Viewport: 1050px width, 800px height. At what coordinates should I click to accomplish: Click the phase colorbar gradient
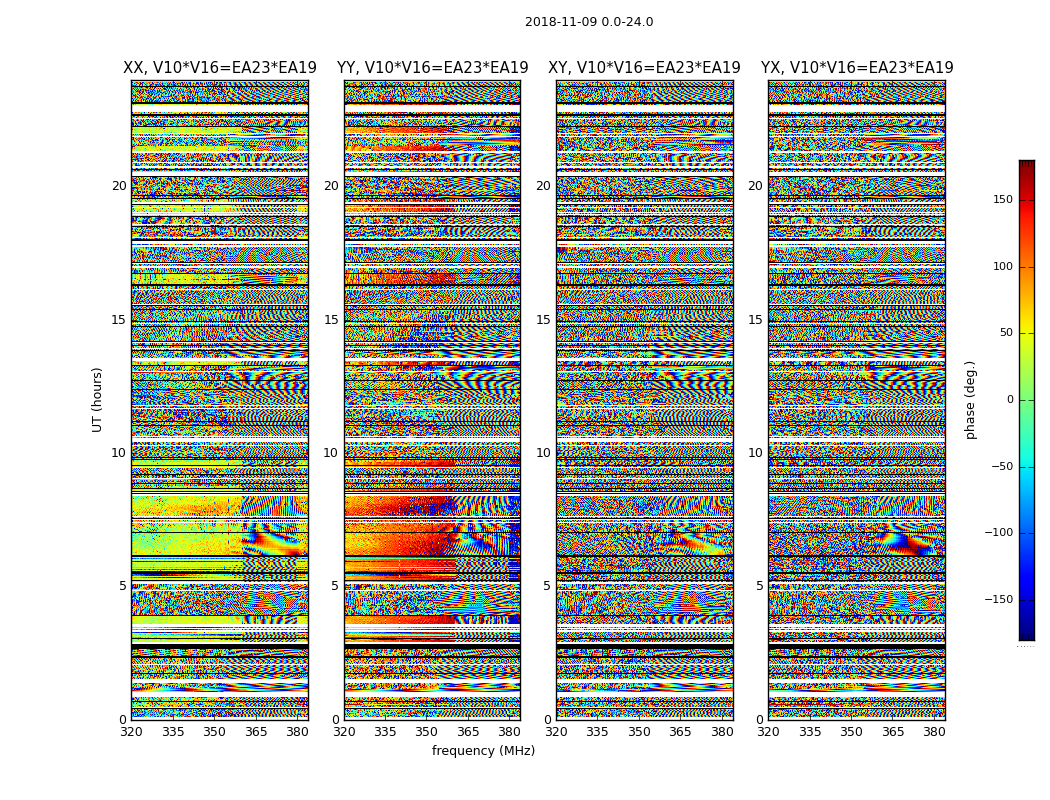1026,400
